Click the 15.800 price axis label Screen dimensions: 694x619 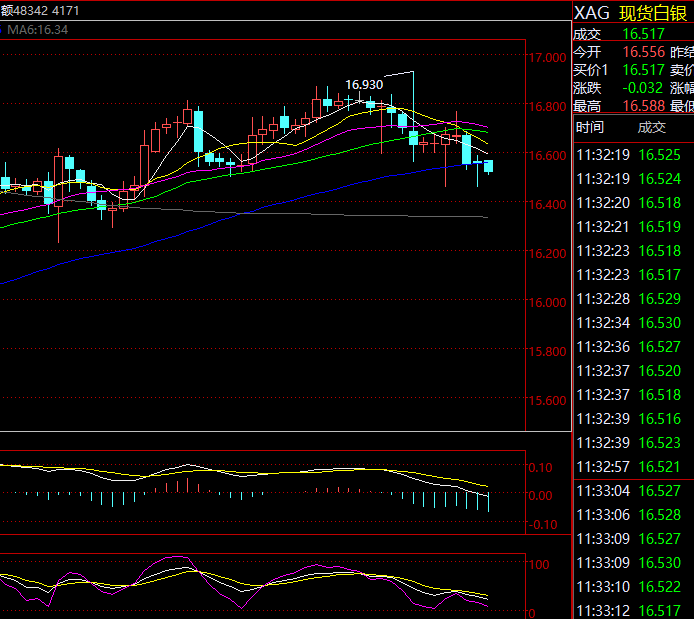click(547, 352)
